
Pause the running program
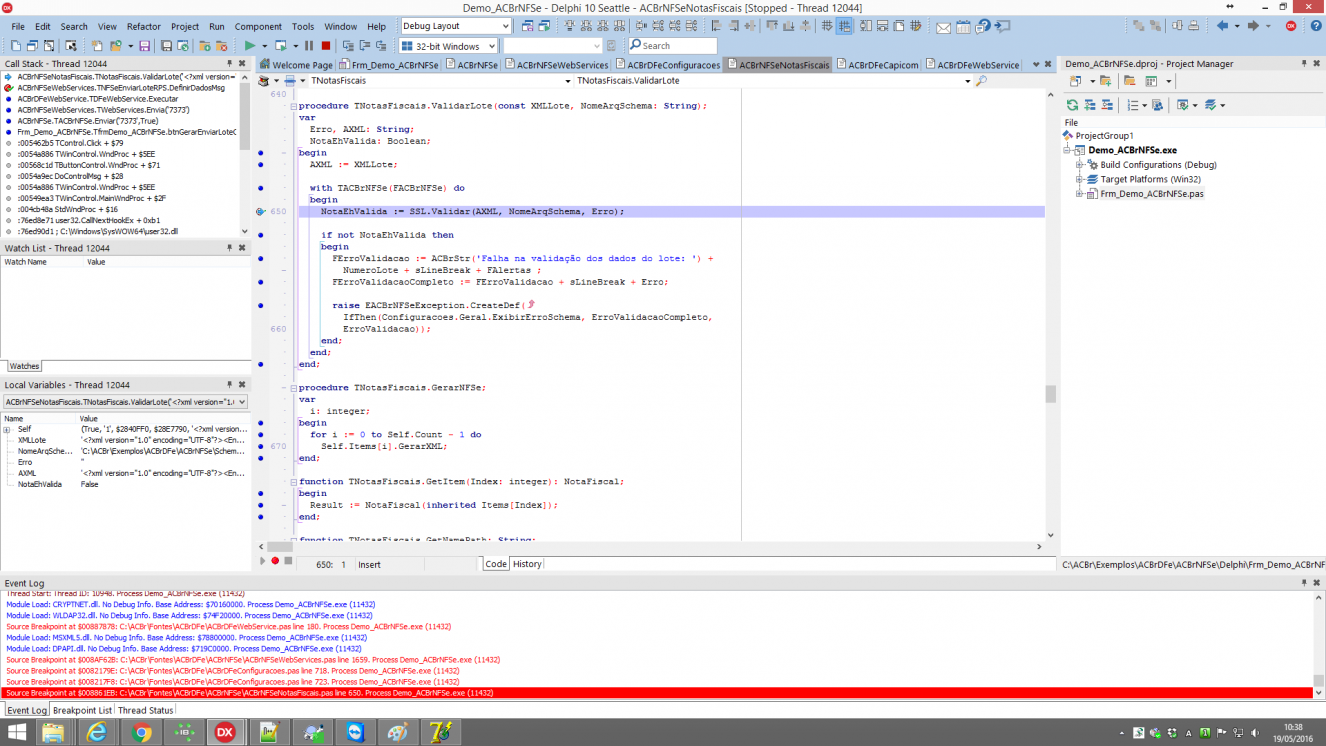click(309, 46)
